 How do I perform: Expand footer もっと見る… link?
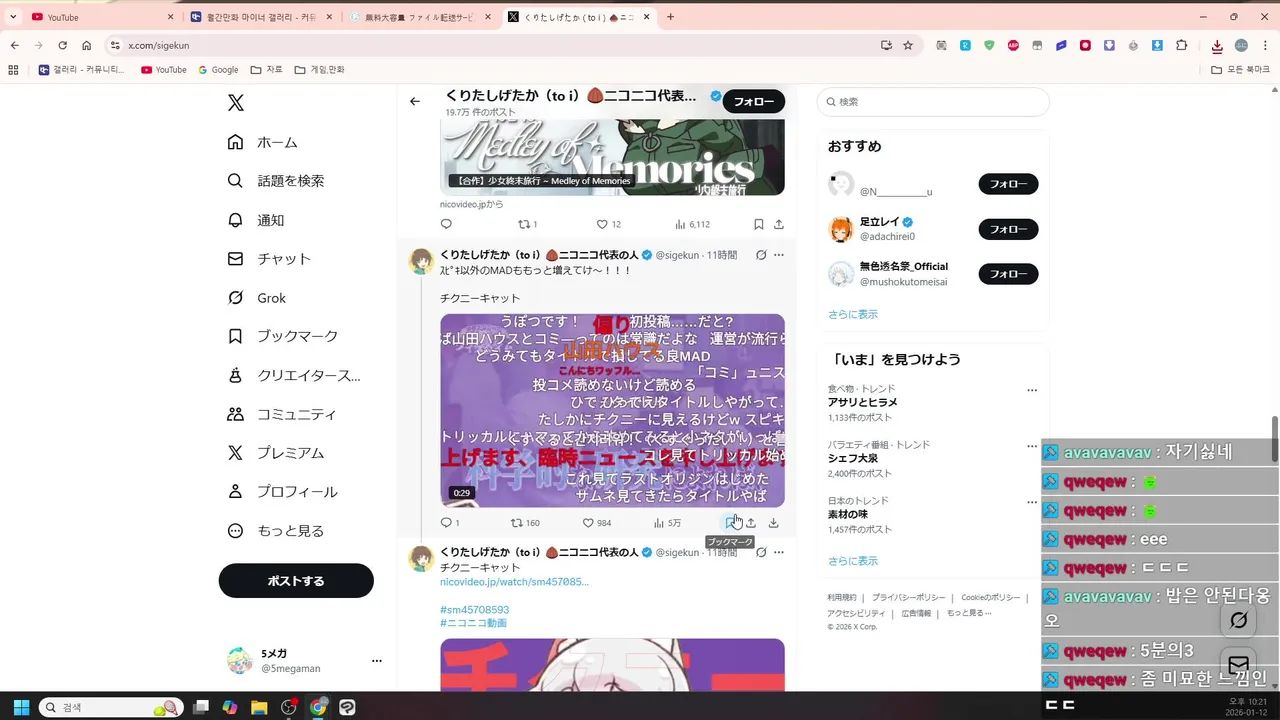[x=969, y=613]
